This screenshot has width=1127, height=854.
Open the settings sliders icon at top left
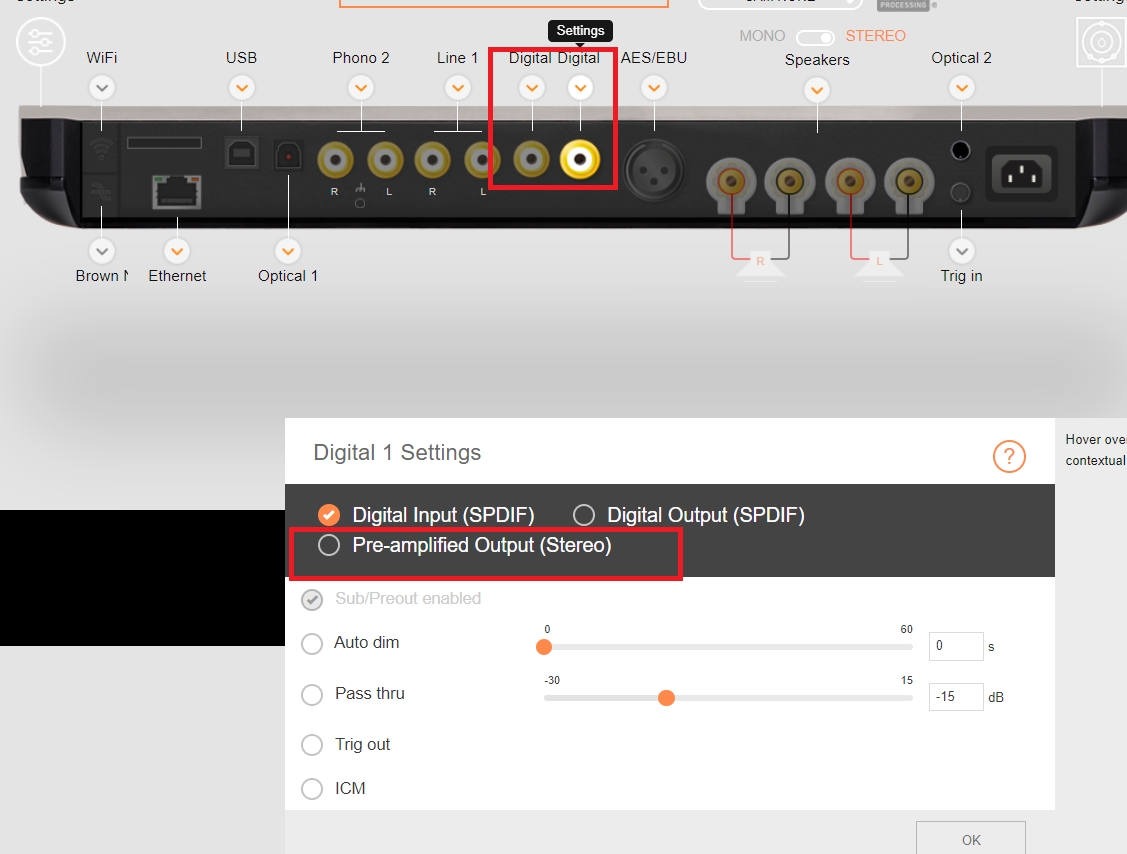tap(41, 42)
